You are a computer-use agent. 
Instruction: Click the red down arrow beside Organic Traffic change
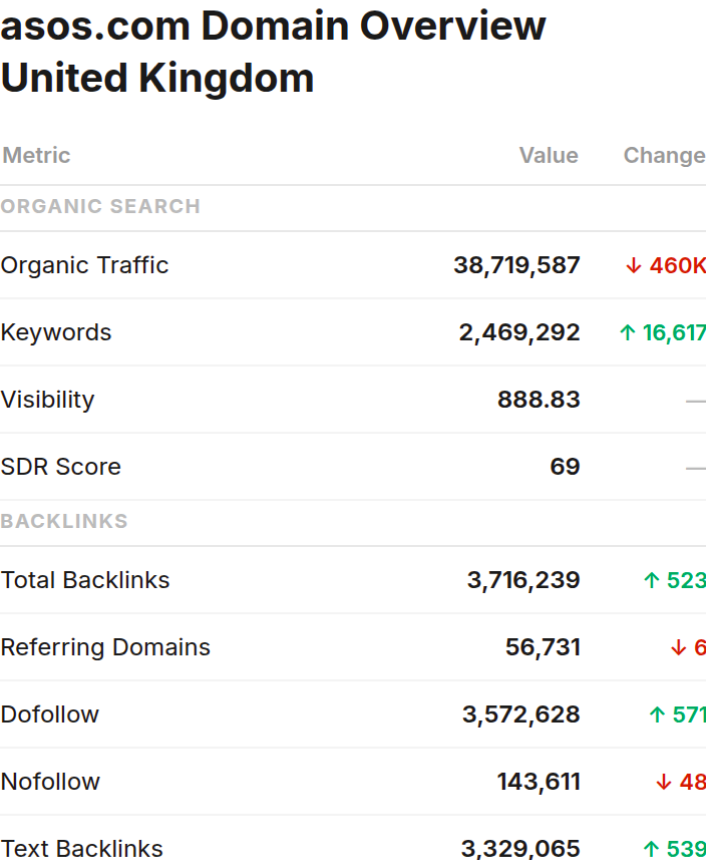633,266
